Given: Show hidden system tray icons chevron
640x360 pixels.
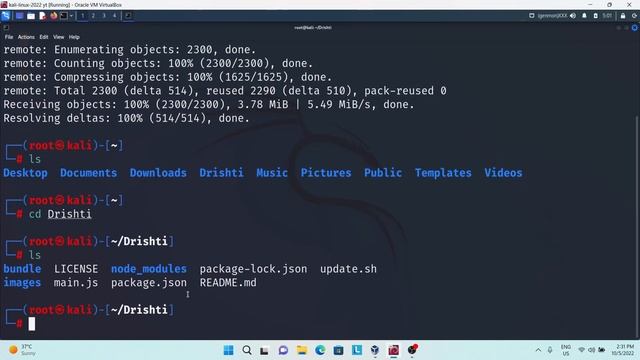Looking at the screenshot, I should tap(538, 350).
